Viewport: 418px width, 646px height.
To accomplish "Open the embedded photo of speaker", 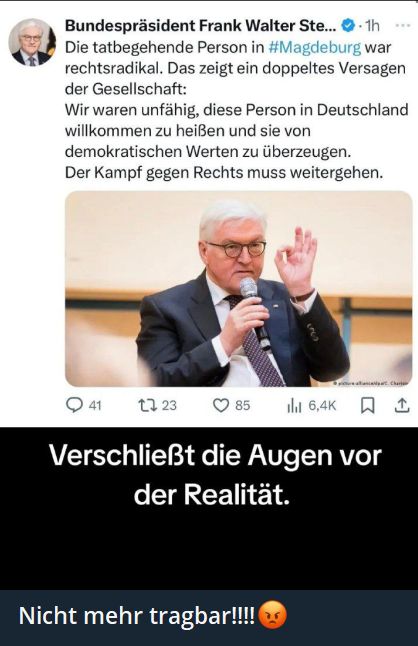I will [x=239, y=289].
